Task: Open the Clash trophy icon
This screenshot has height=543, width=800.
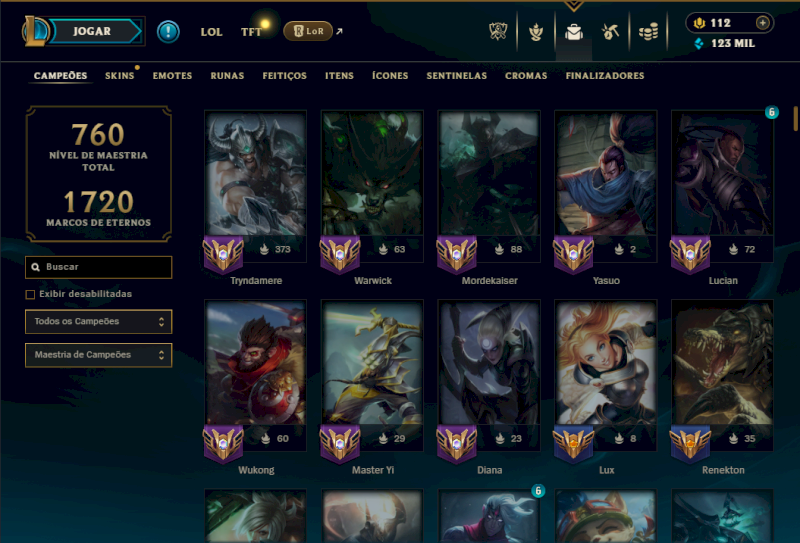Action: (x=498, y=32)
